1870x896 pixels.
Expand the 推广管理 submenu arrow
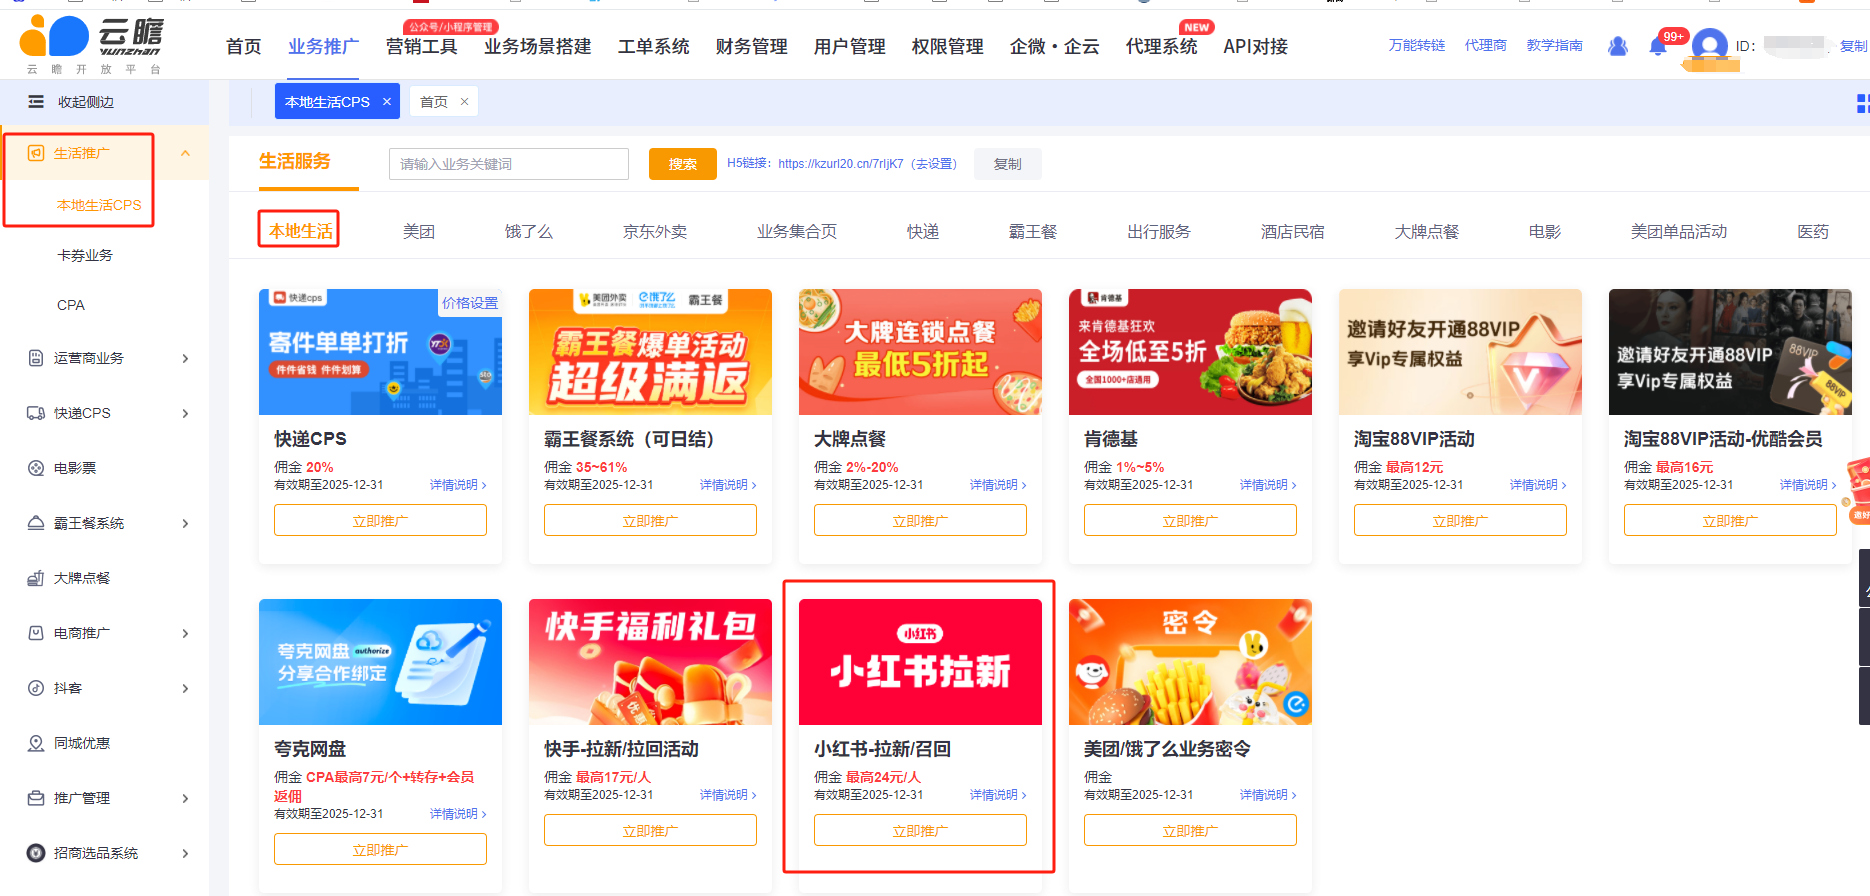(185, 798)
